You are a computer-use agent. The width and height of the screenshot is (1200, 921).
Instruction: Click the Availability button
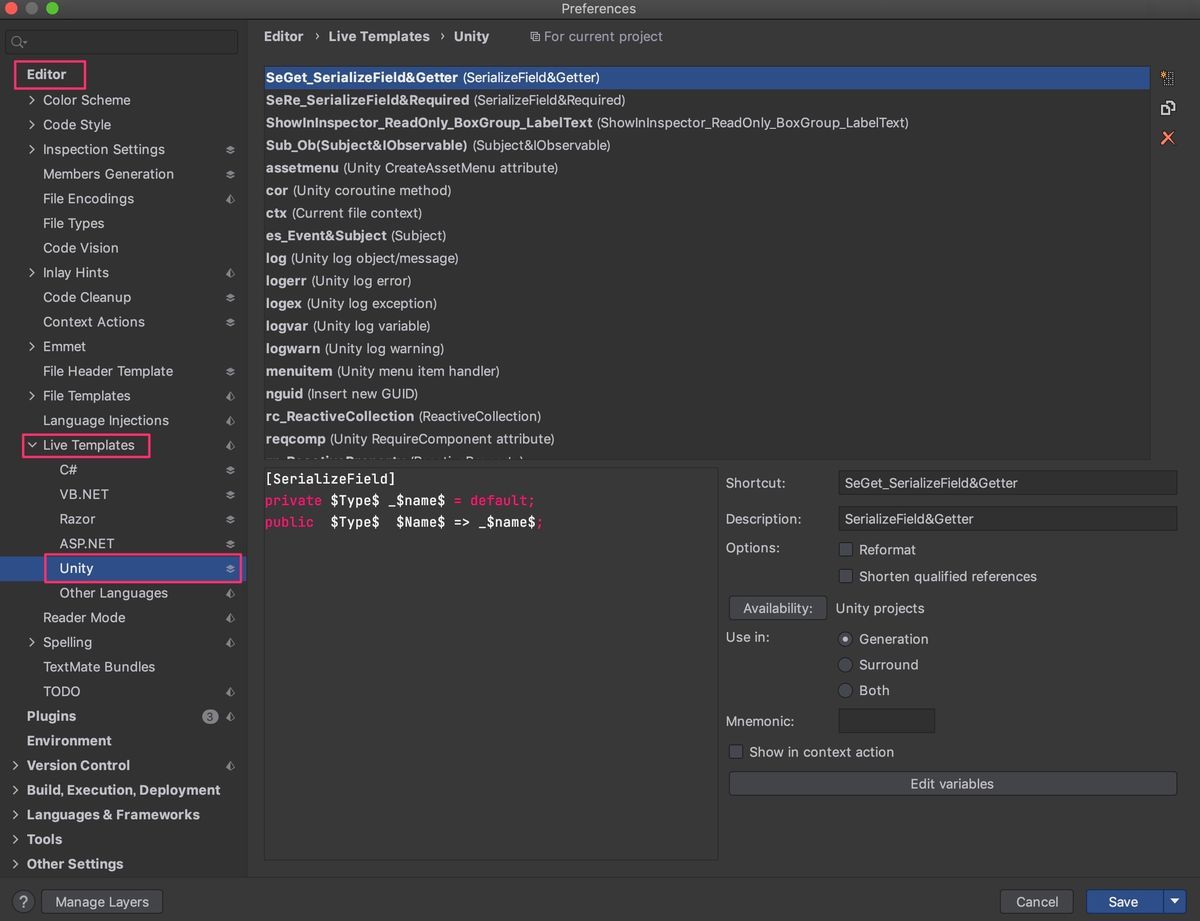click(778, 608)
